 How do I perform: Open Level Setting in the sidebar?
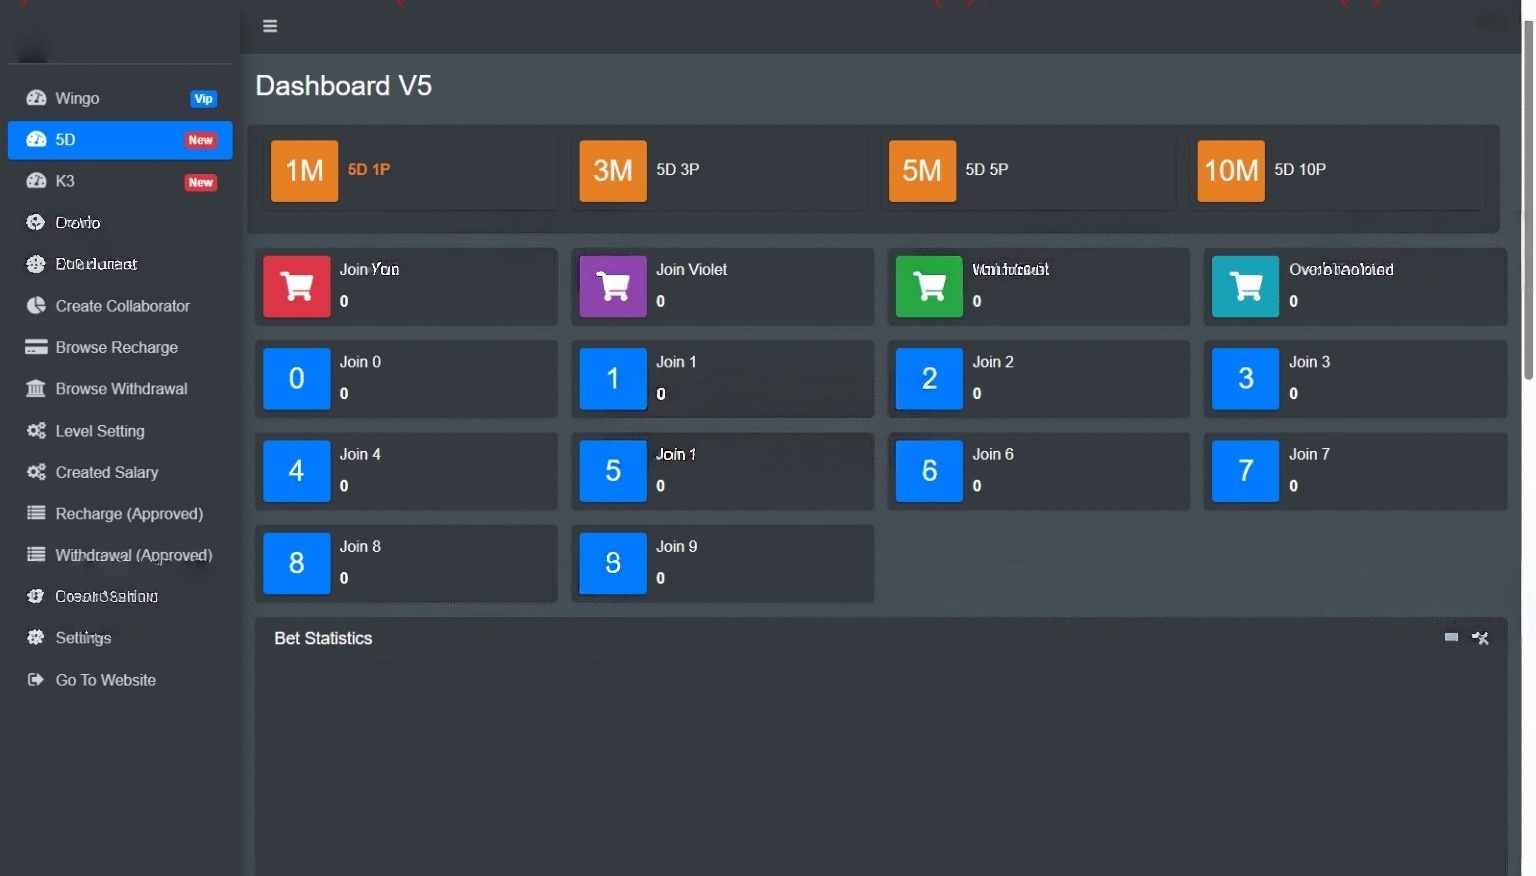[120, 431]
